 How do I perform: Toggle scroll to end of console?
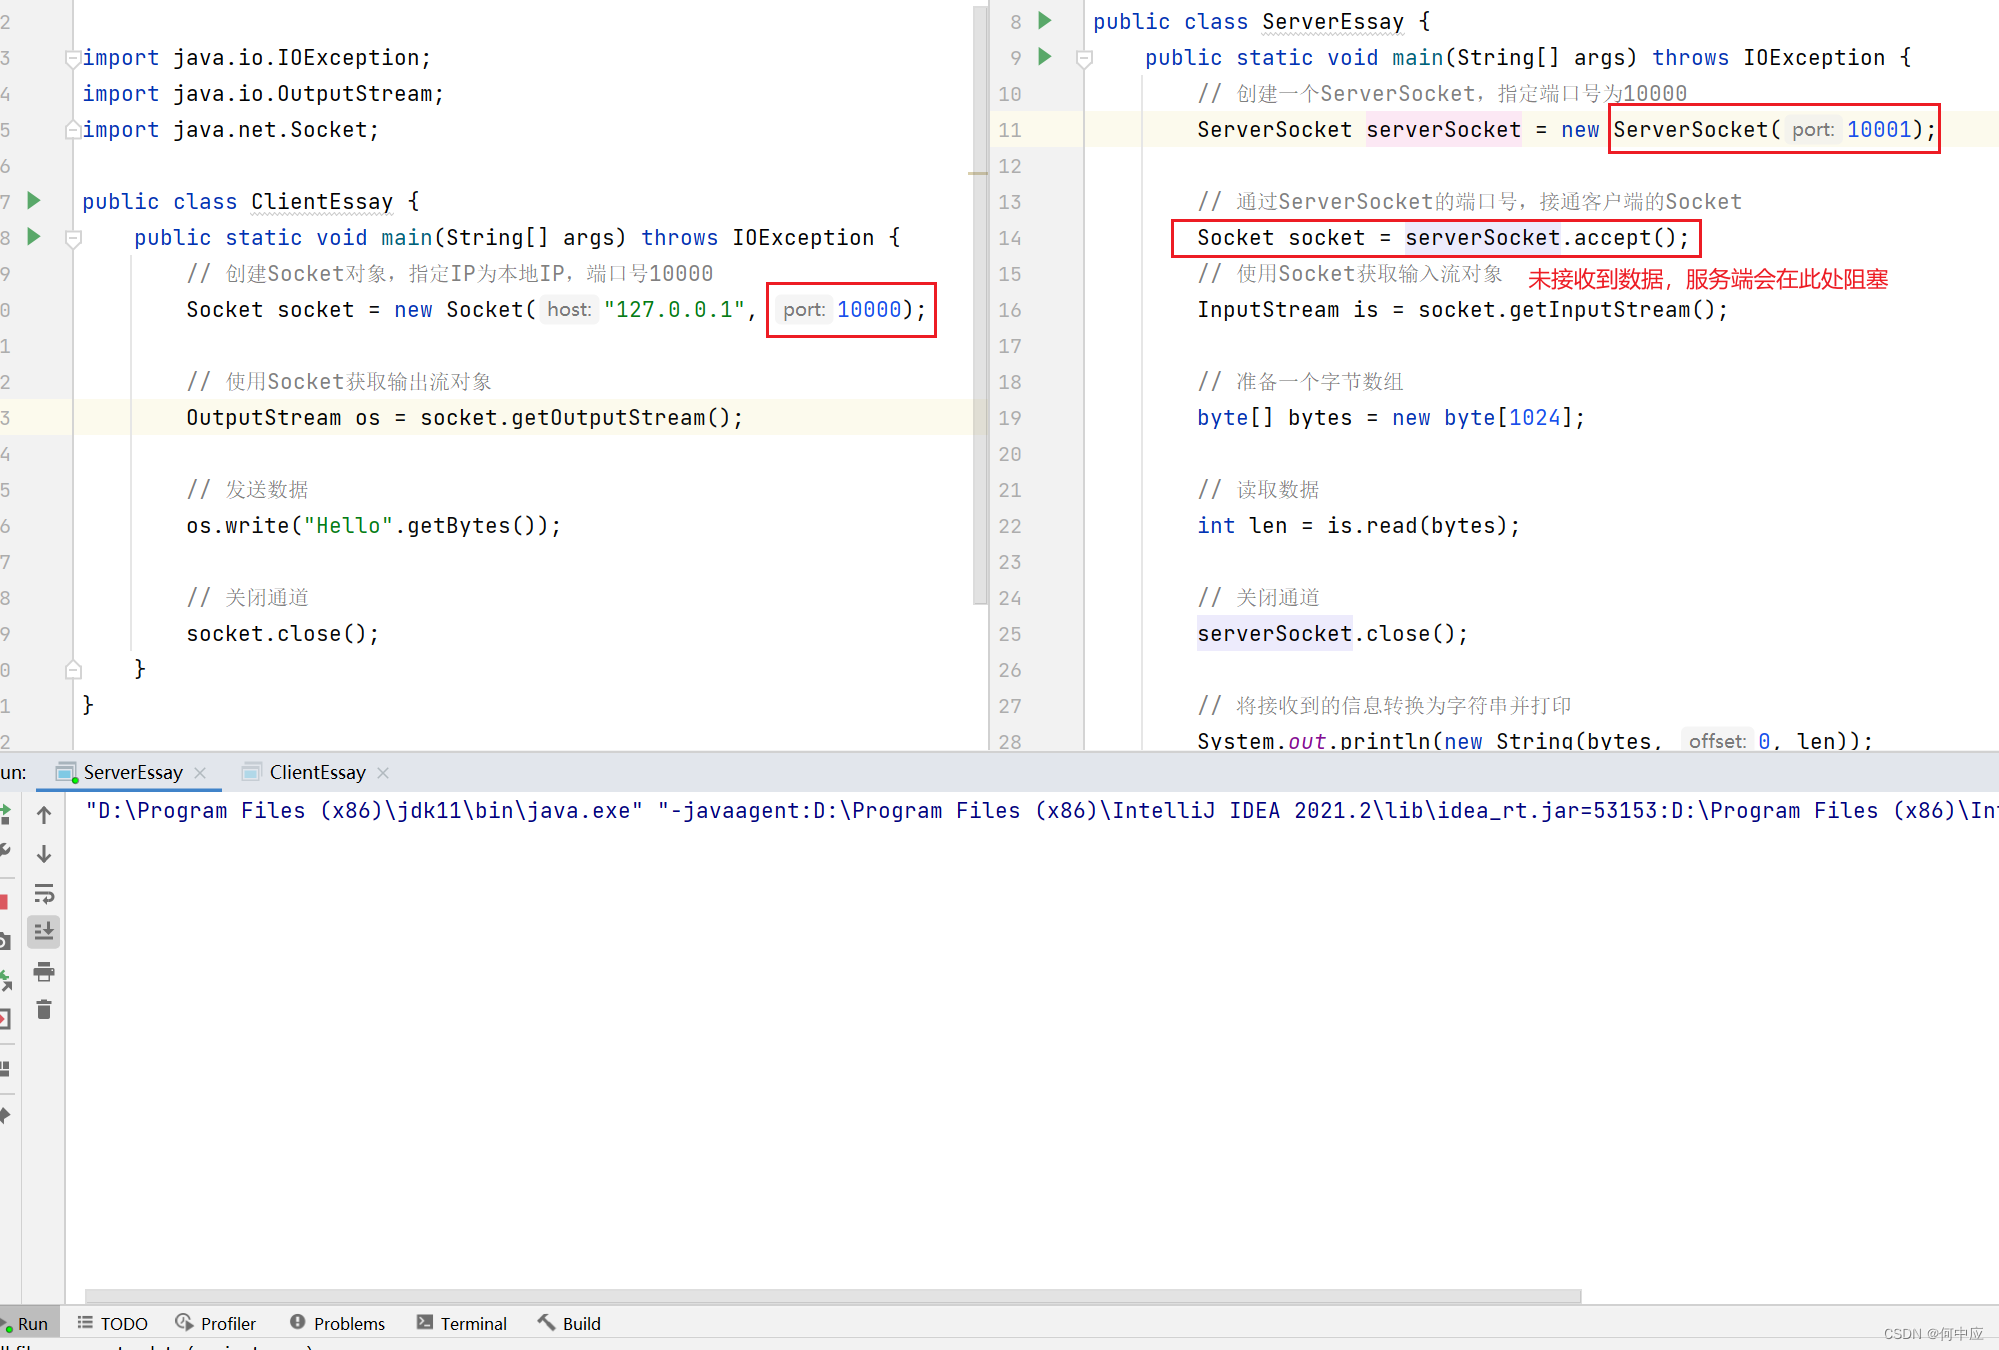point(44,932)
